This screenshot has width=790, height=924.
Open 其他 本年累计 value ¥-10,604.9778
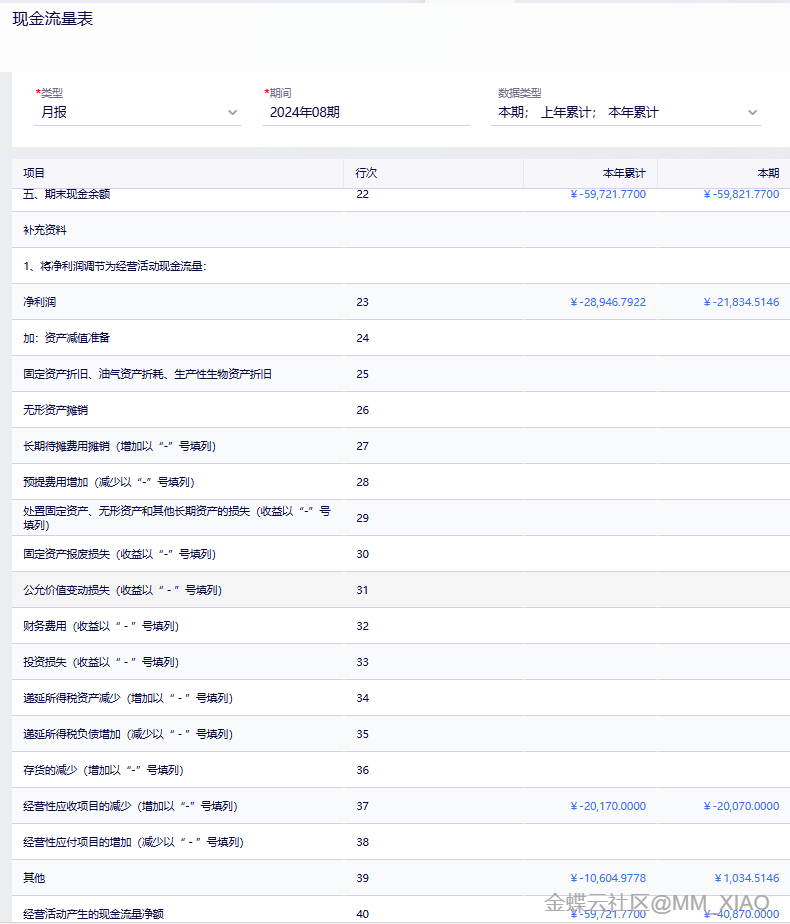click(x=608, y=877)
